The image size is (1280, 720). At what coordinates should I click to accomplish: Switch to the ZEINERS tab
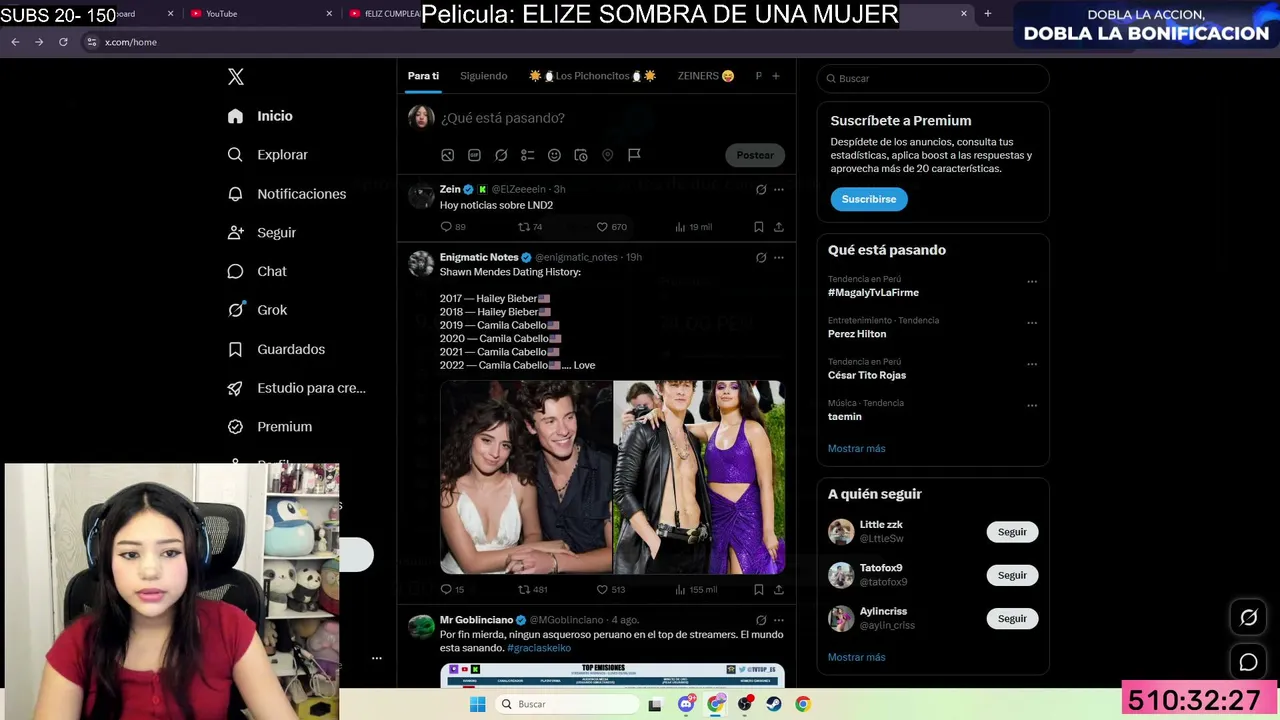pos(706,76)
